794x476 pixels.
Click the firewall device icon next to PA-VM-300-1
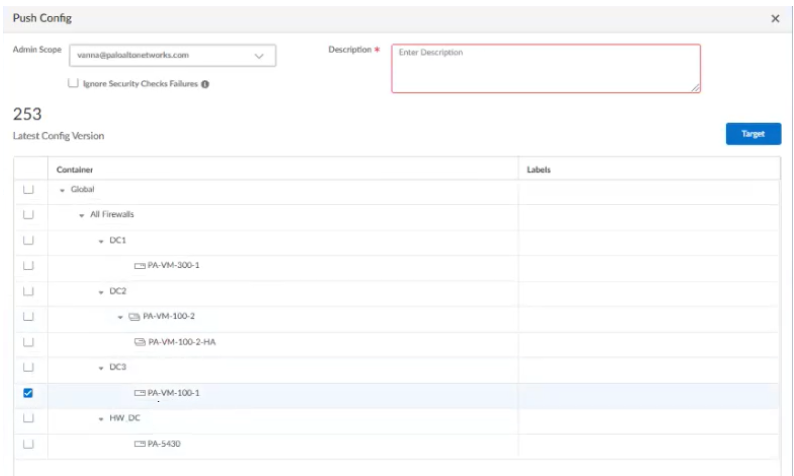(140, 265)
